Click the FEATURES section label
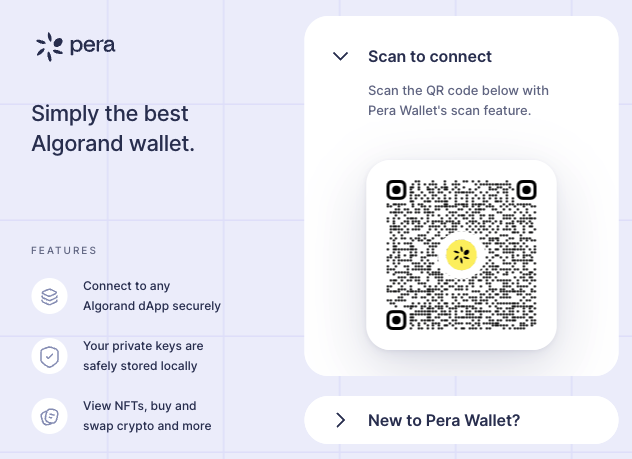The image size is (632, 459). (x=64, y=250)
